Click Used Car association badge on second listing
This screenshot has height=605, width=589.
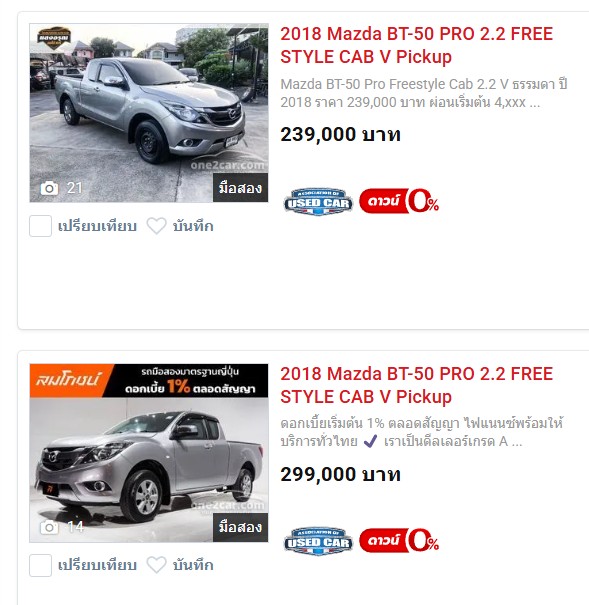pyautogui.click(x=318, y=541)
